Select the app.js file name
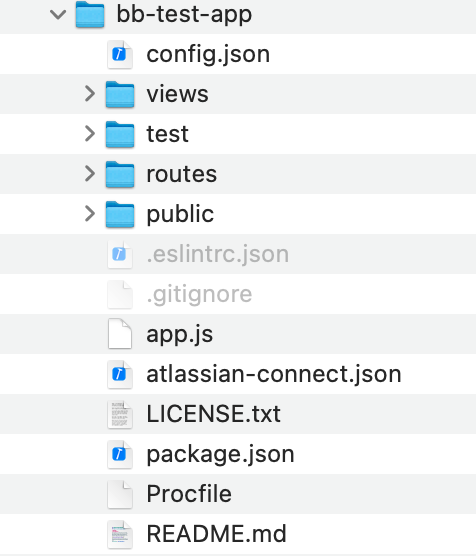 coord(179,335)
